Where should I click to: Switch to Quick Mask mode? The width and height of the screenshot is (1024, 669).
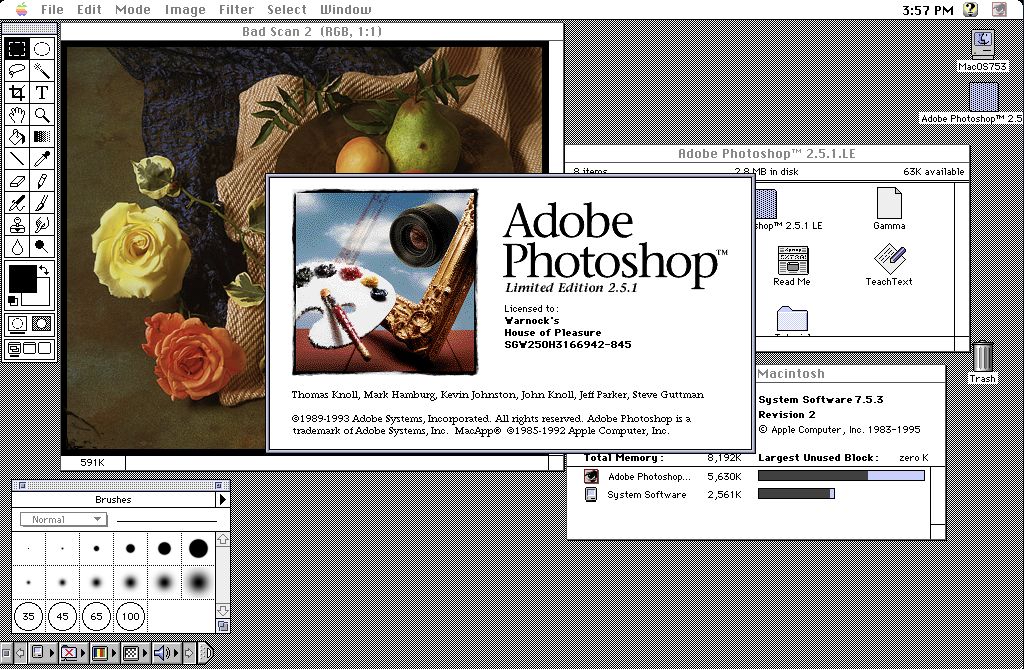[x=42, y=323]
